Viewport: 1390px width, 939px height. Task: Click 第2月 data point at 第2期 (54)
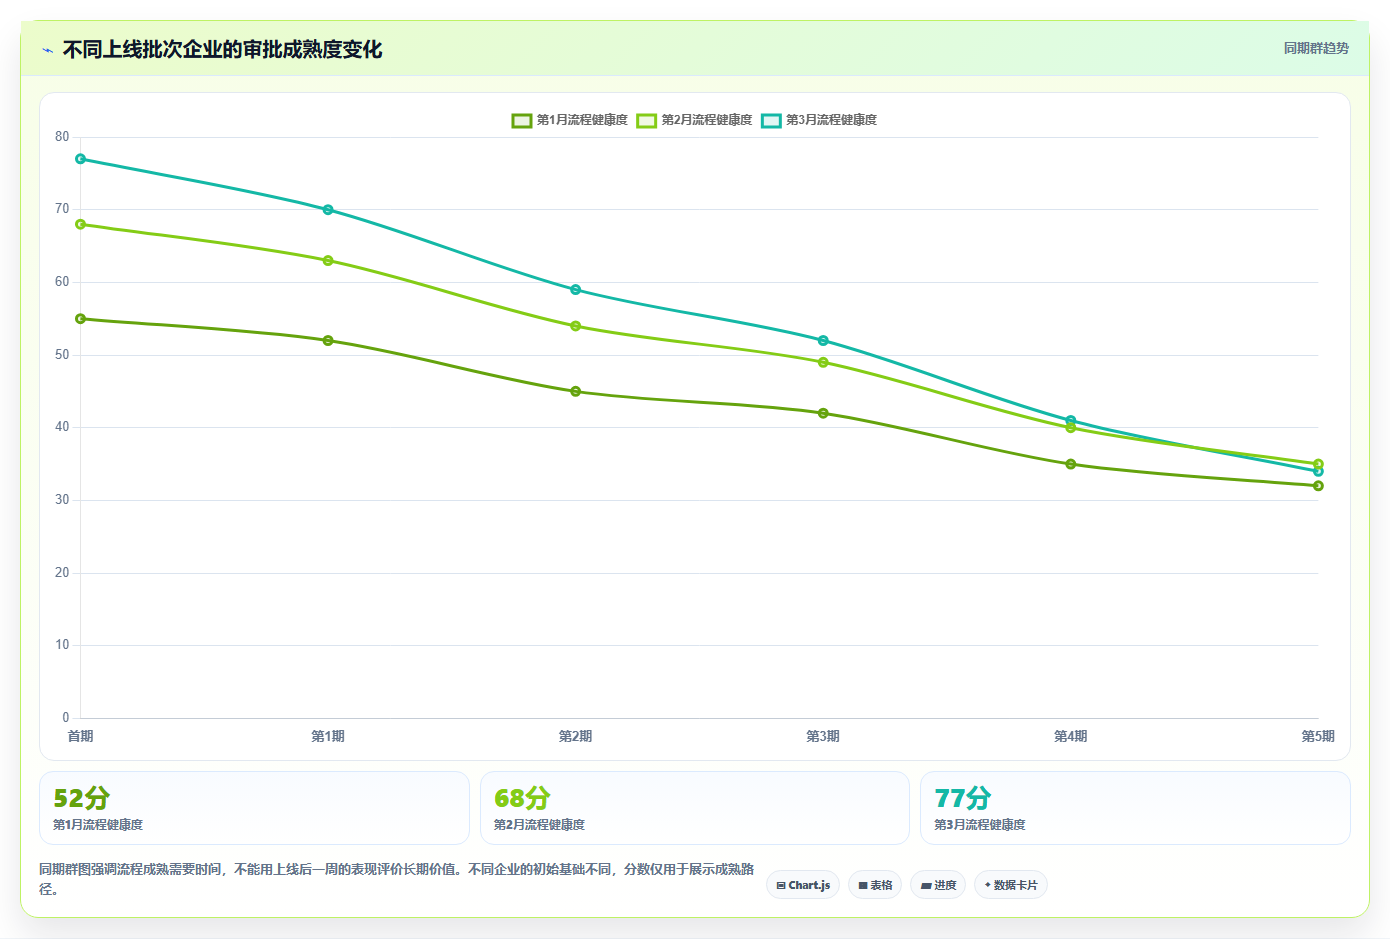575,326
